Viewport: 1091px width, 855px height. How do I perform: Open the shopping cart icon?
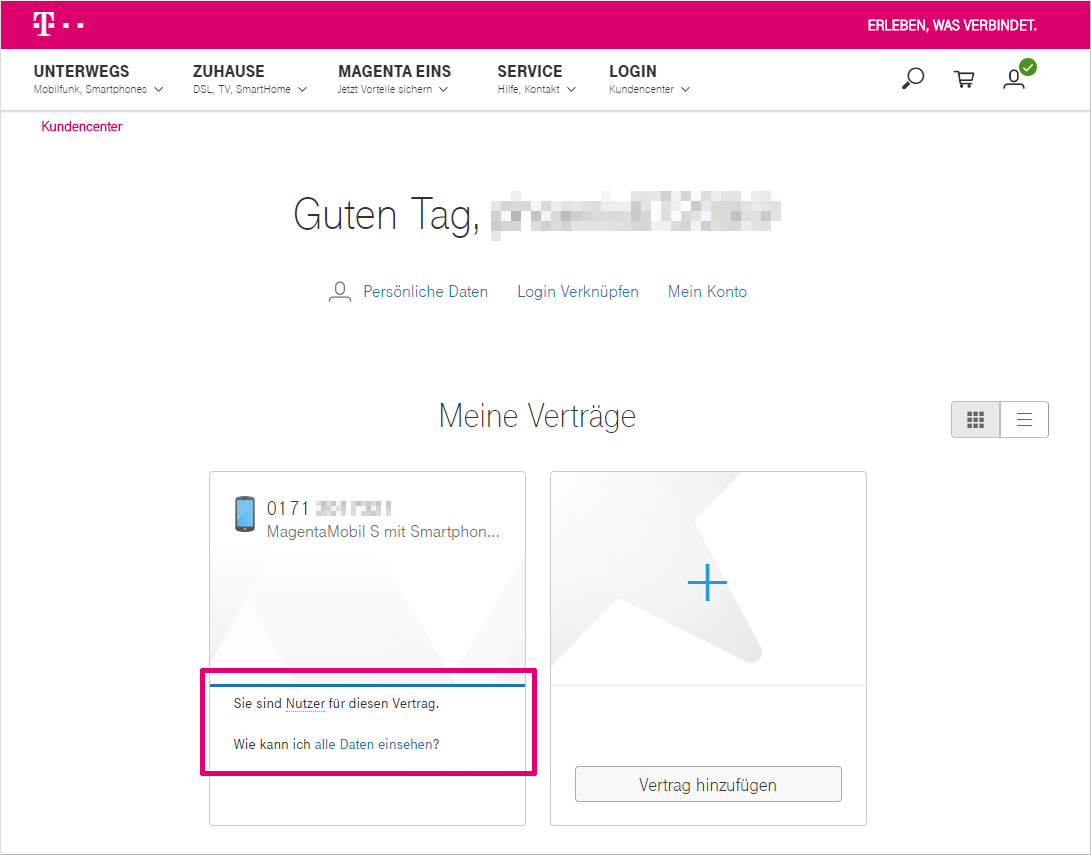pyautogui.click(x=964, y=79)
